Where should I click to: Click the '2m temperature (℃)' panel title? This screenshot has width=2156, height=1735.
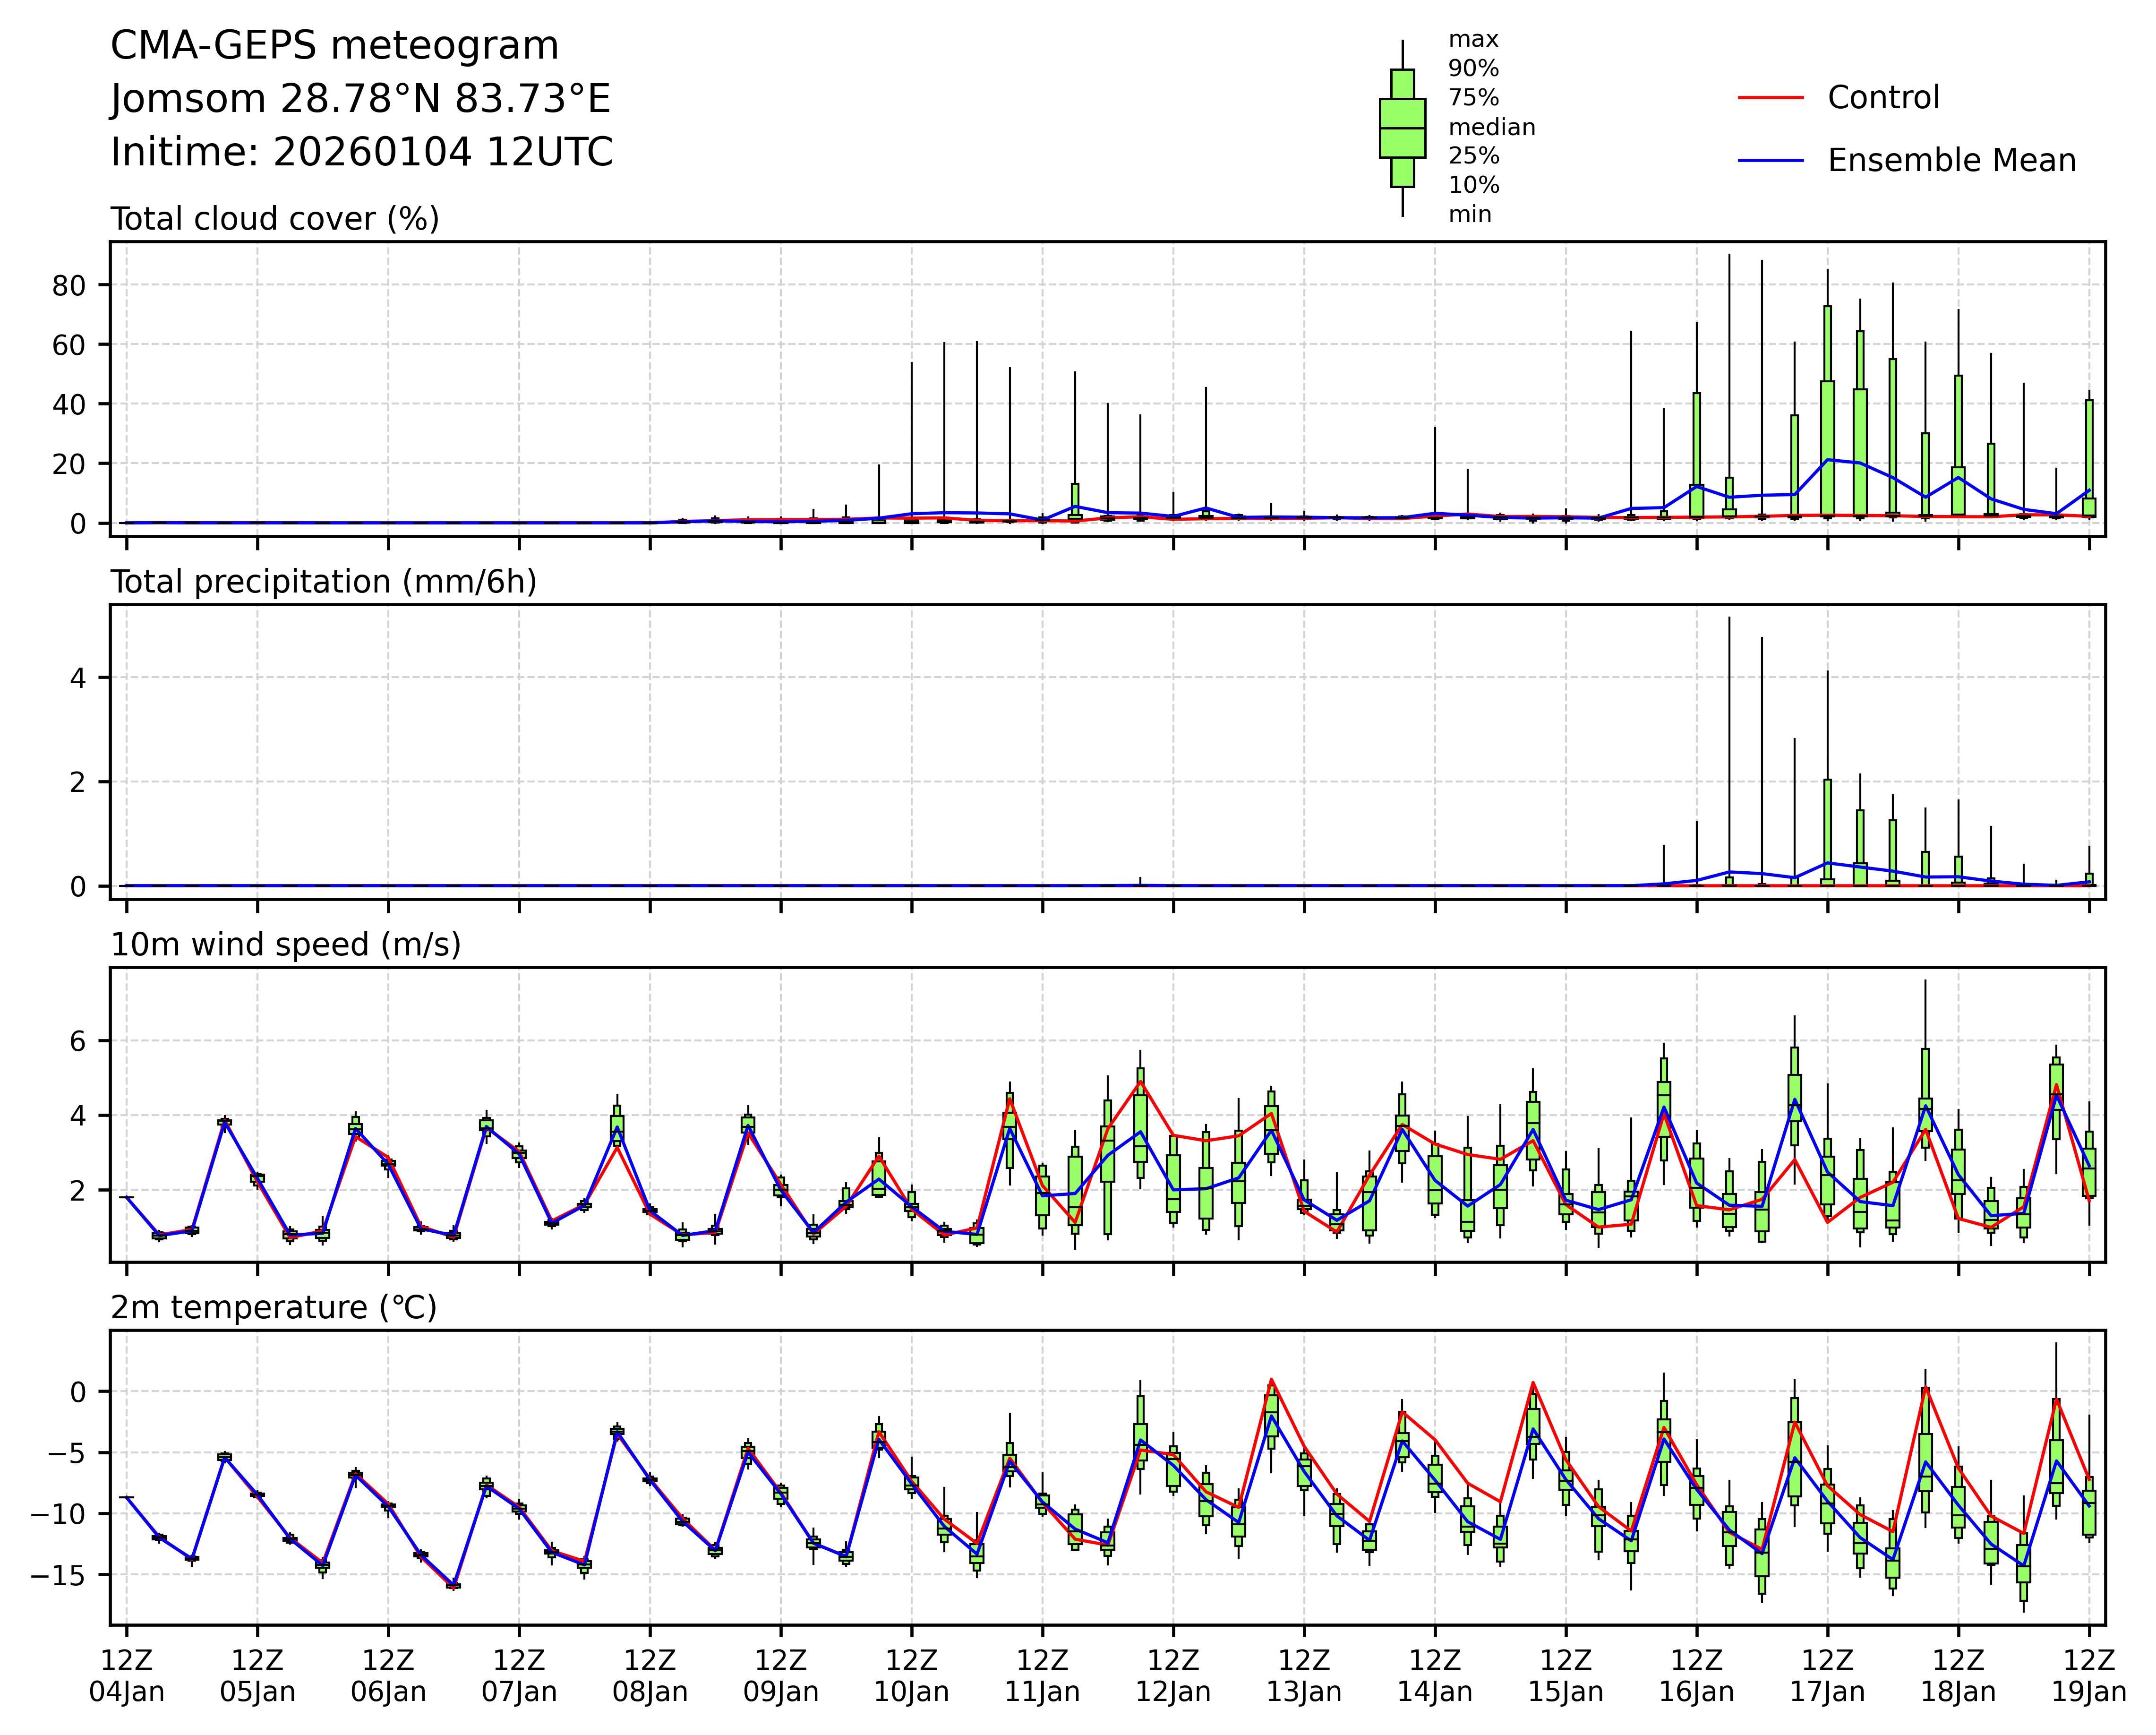273,1308
